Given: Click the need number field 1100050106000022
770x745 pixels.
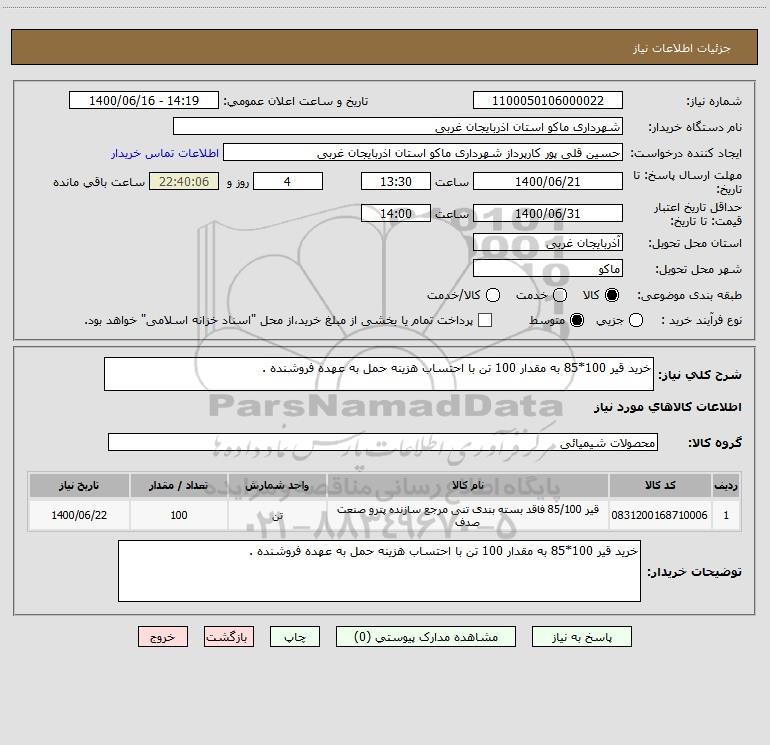Looking at the screenshot, I should (x=548, y=100).
